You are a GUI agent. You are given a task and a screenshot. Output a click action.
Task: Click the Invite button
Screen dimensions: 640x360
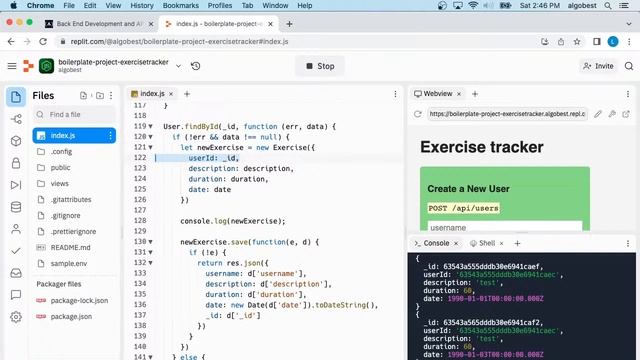coord(598,66)
